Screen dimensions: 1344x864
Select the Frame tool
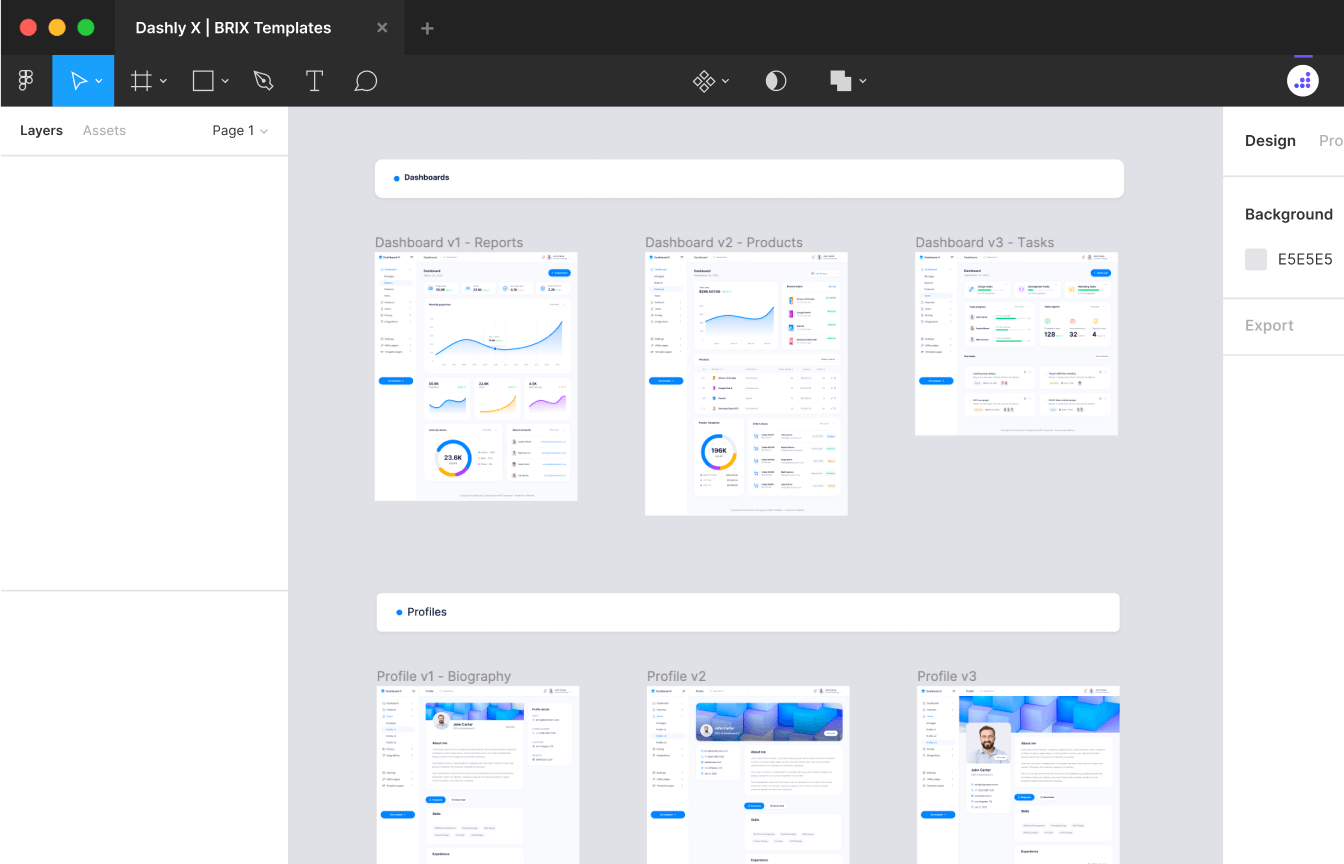[x=143, y=80]
